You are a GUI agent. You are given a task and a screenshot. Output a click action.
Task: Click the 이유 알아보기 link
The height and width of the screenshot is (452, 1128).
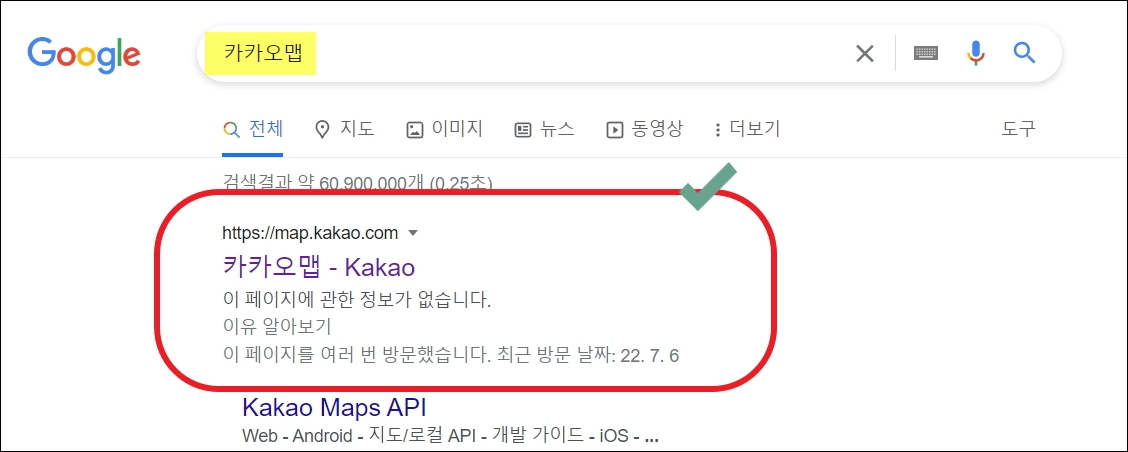click(277, 326)
